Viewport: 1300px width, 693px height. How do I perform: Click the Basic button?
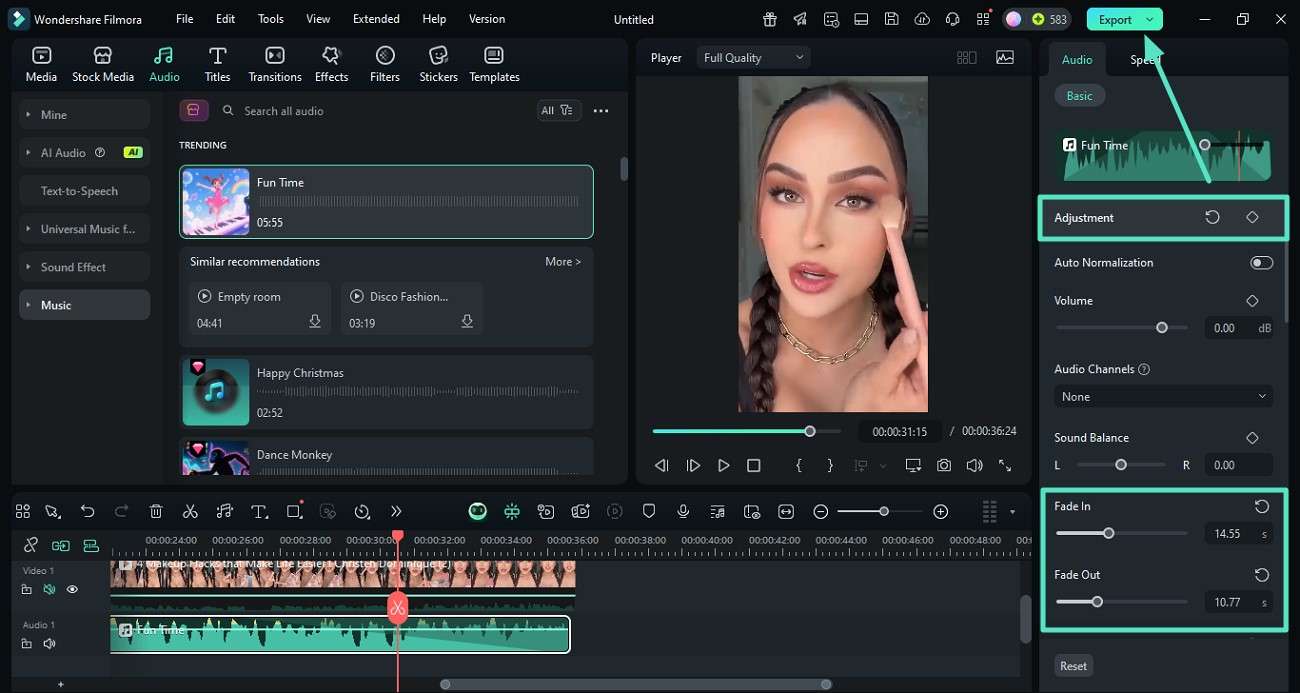(x=1079, y=96)
